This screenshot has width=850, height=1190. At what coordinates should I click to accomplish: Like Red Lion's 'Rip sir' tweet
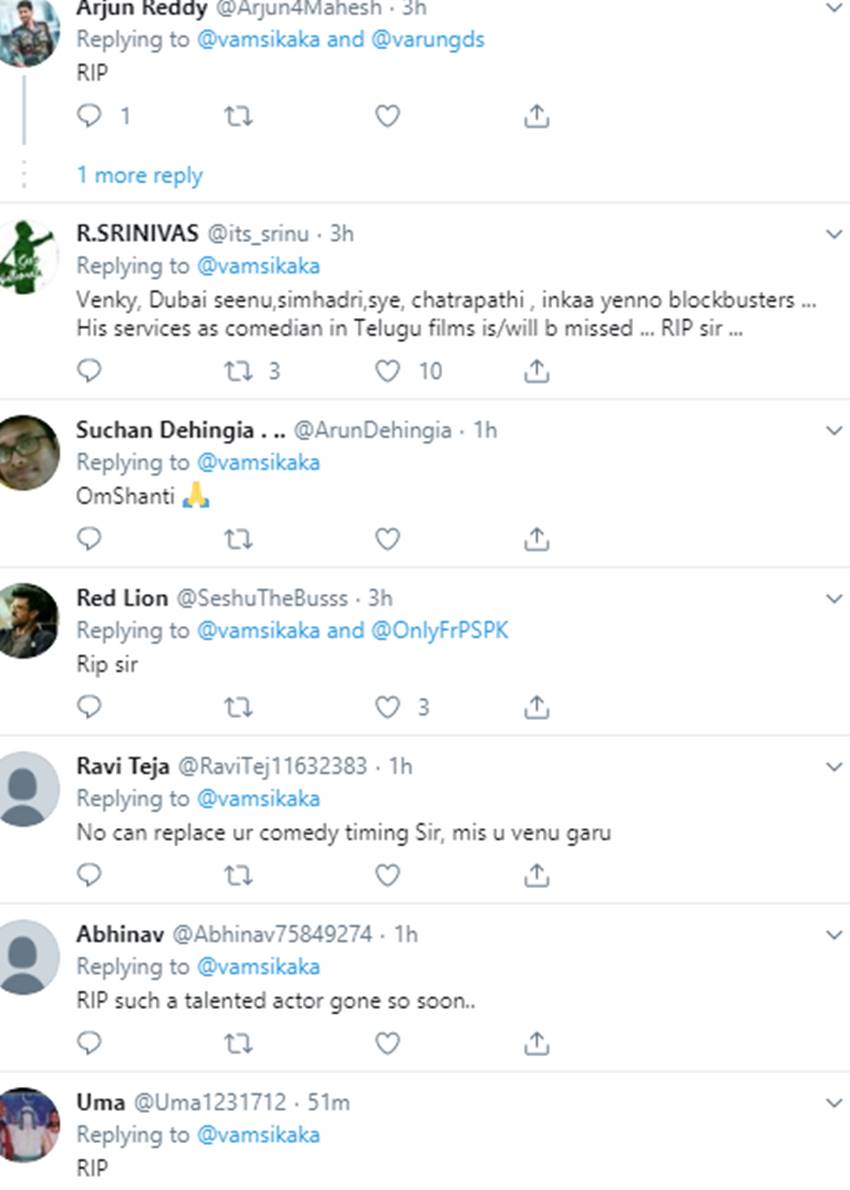(387, 708)
